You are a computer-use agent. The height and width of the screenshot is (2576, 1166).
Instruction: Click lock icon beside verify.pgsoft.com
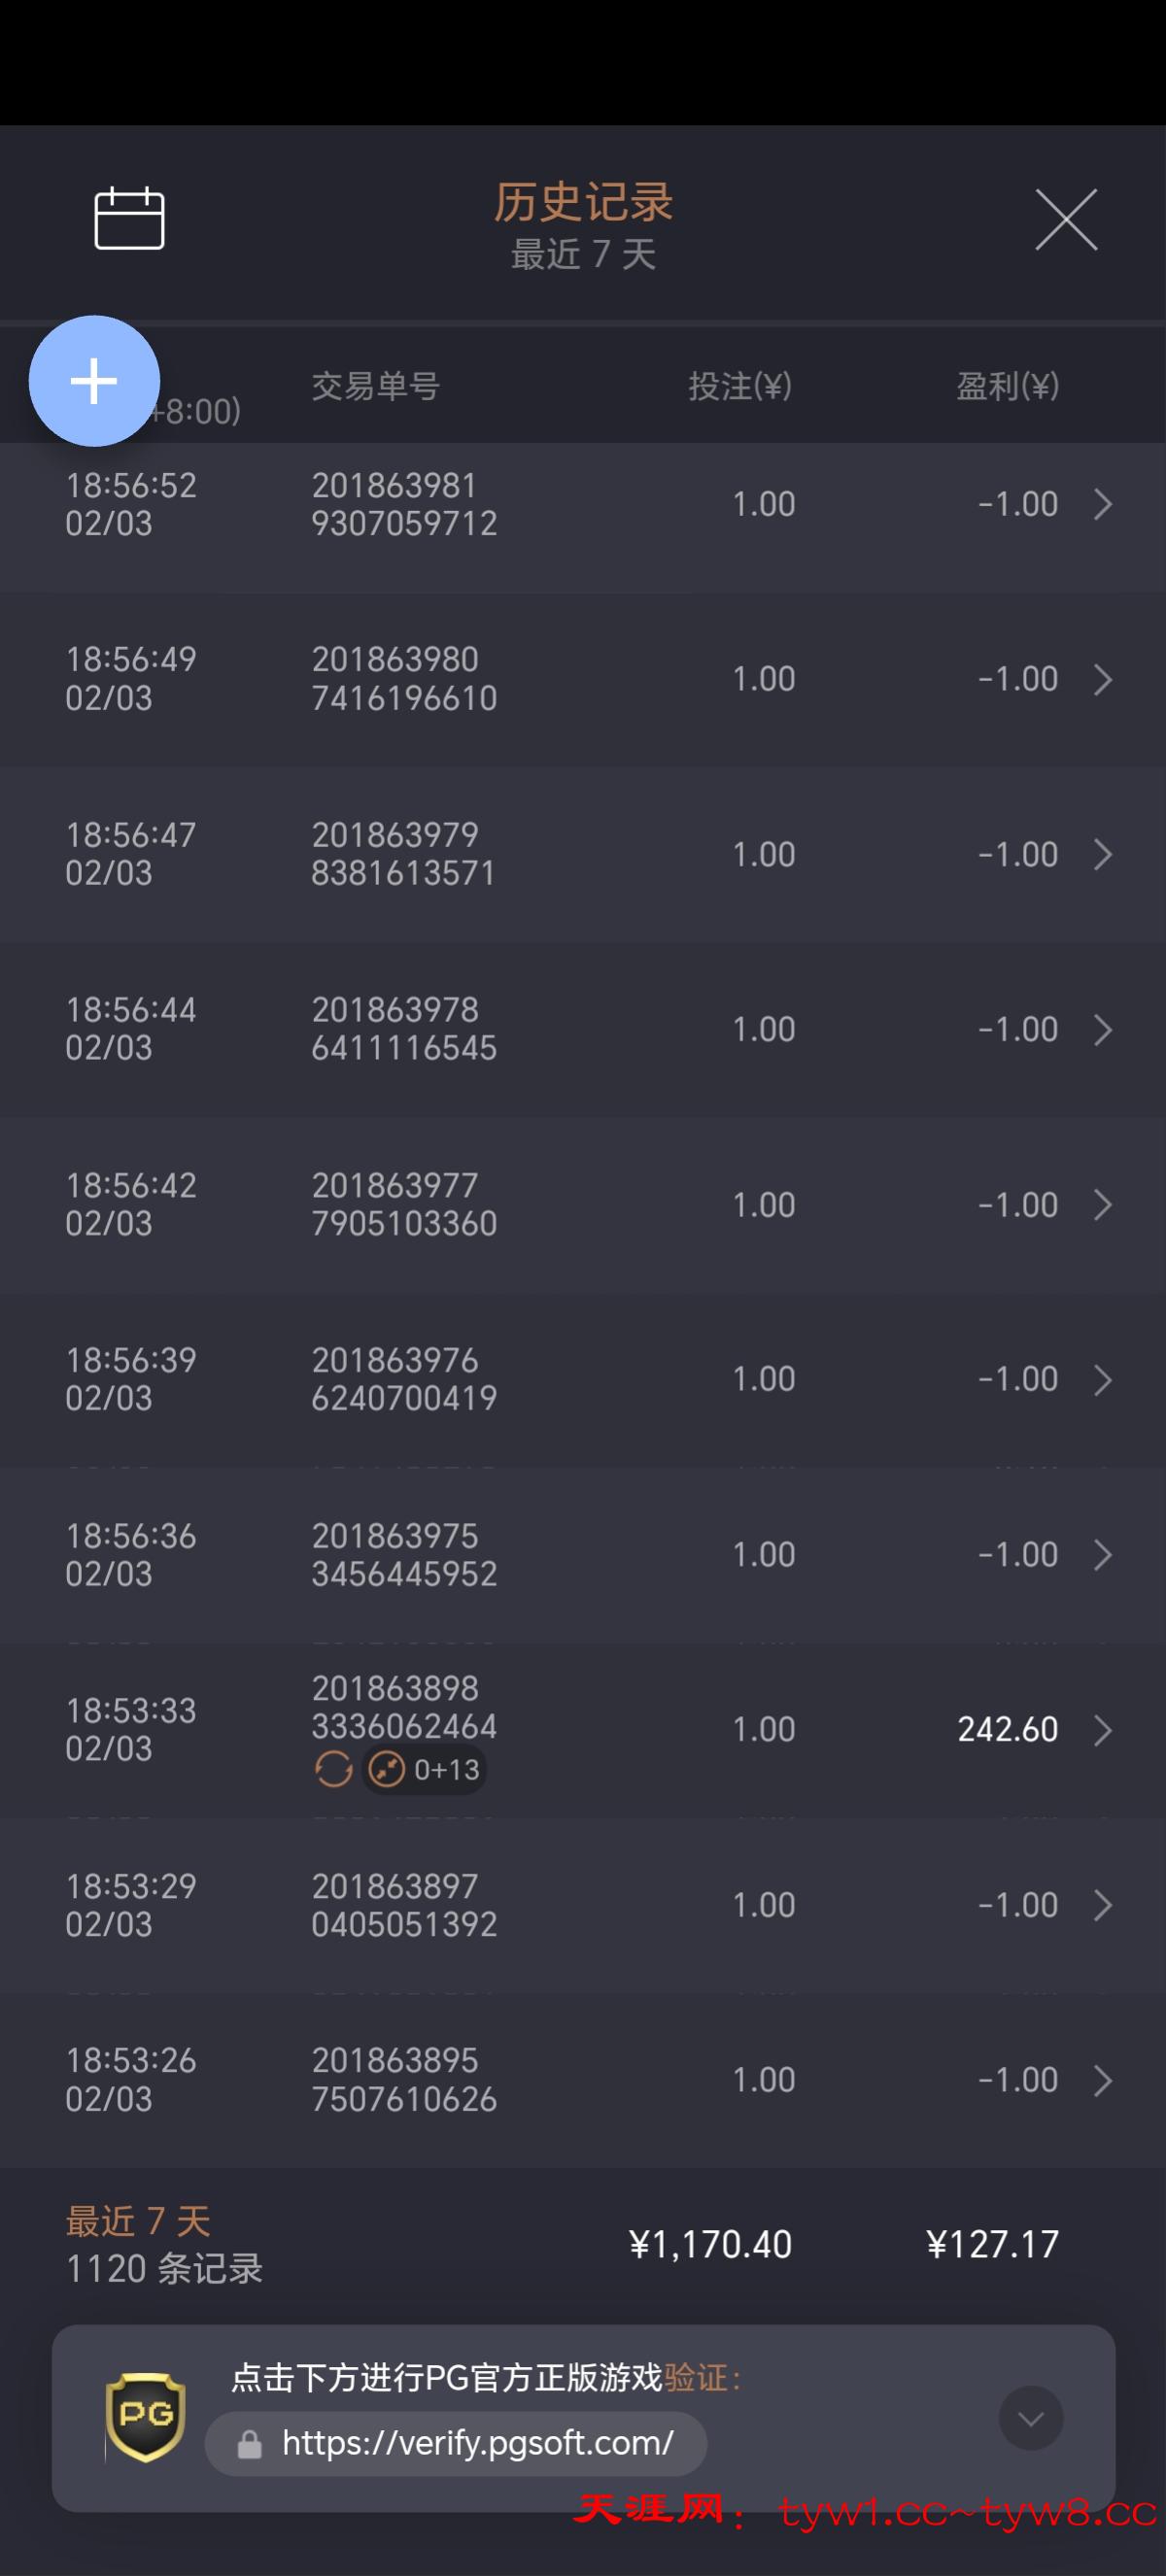pyautogui.click(x=249, y=2445)
